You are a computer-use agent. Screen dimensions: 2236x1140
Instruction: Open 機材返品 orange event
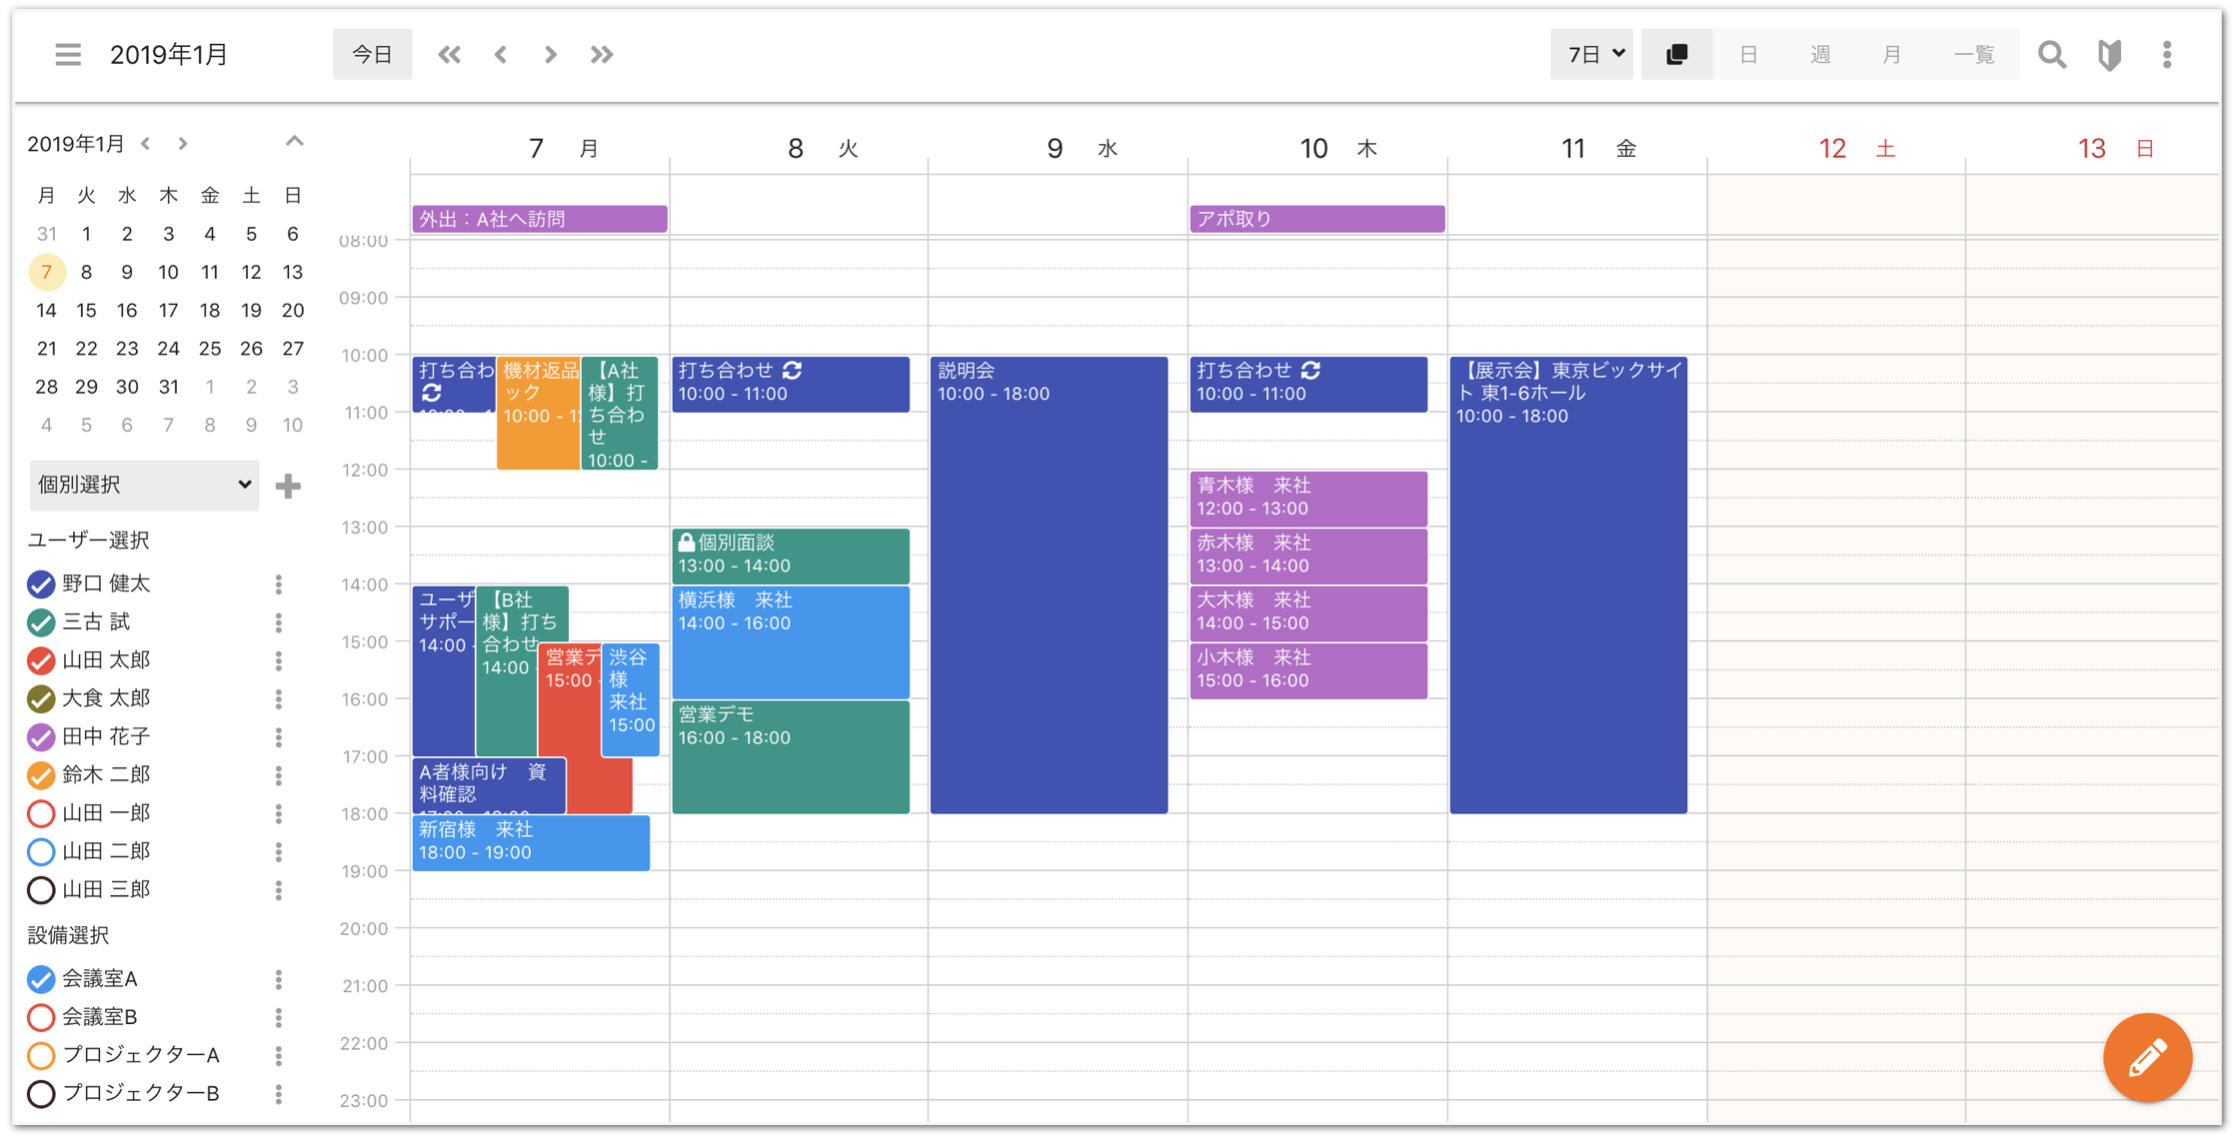538,413
